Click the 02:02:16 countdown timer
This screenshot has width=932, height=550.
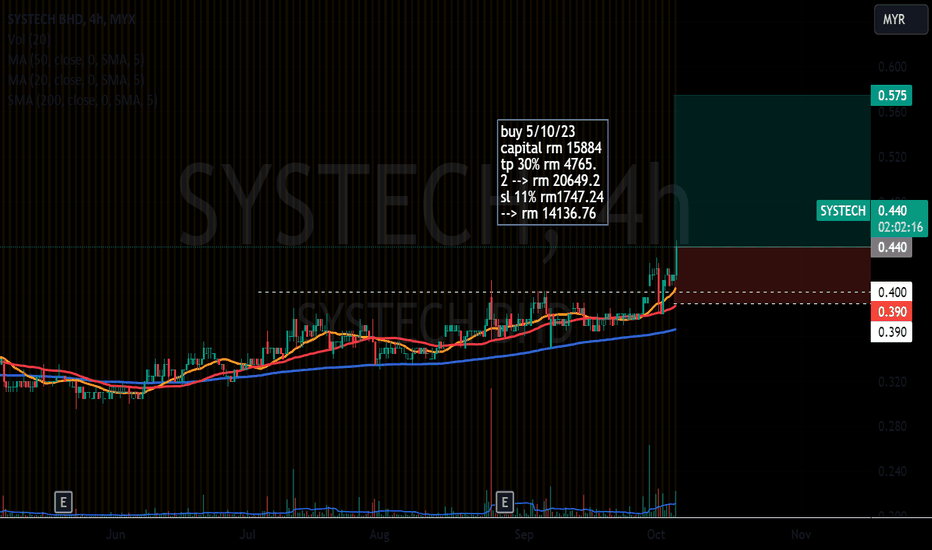[x=900, y=227]
